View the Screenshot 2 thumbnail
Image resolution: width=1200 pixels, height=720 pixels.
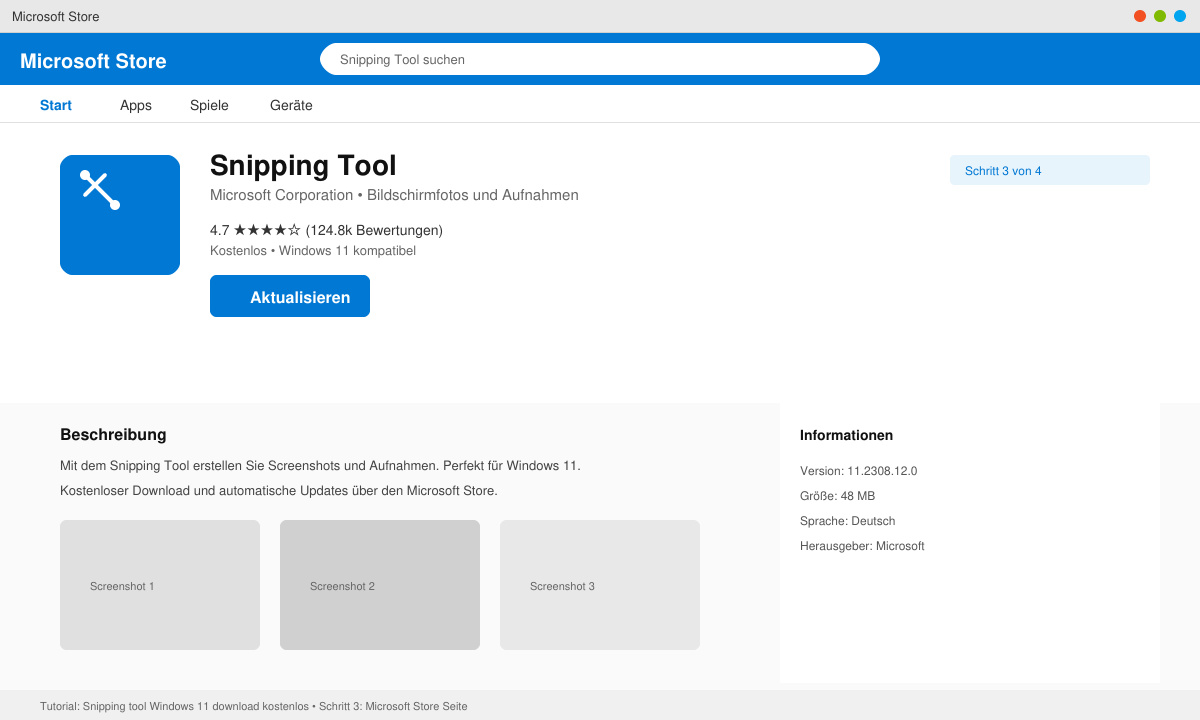point(380,585)
